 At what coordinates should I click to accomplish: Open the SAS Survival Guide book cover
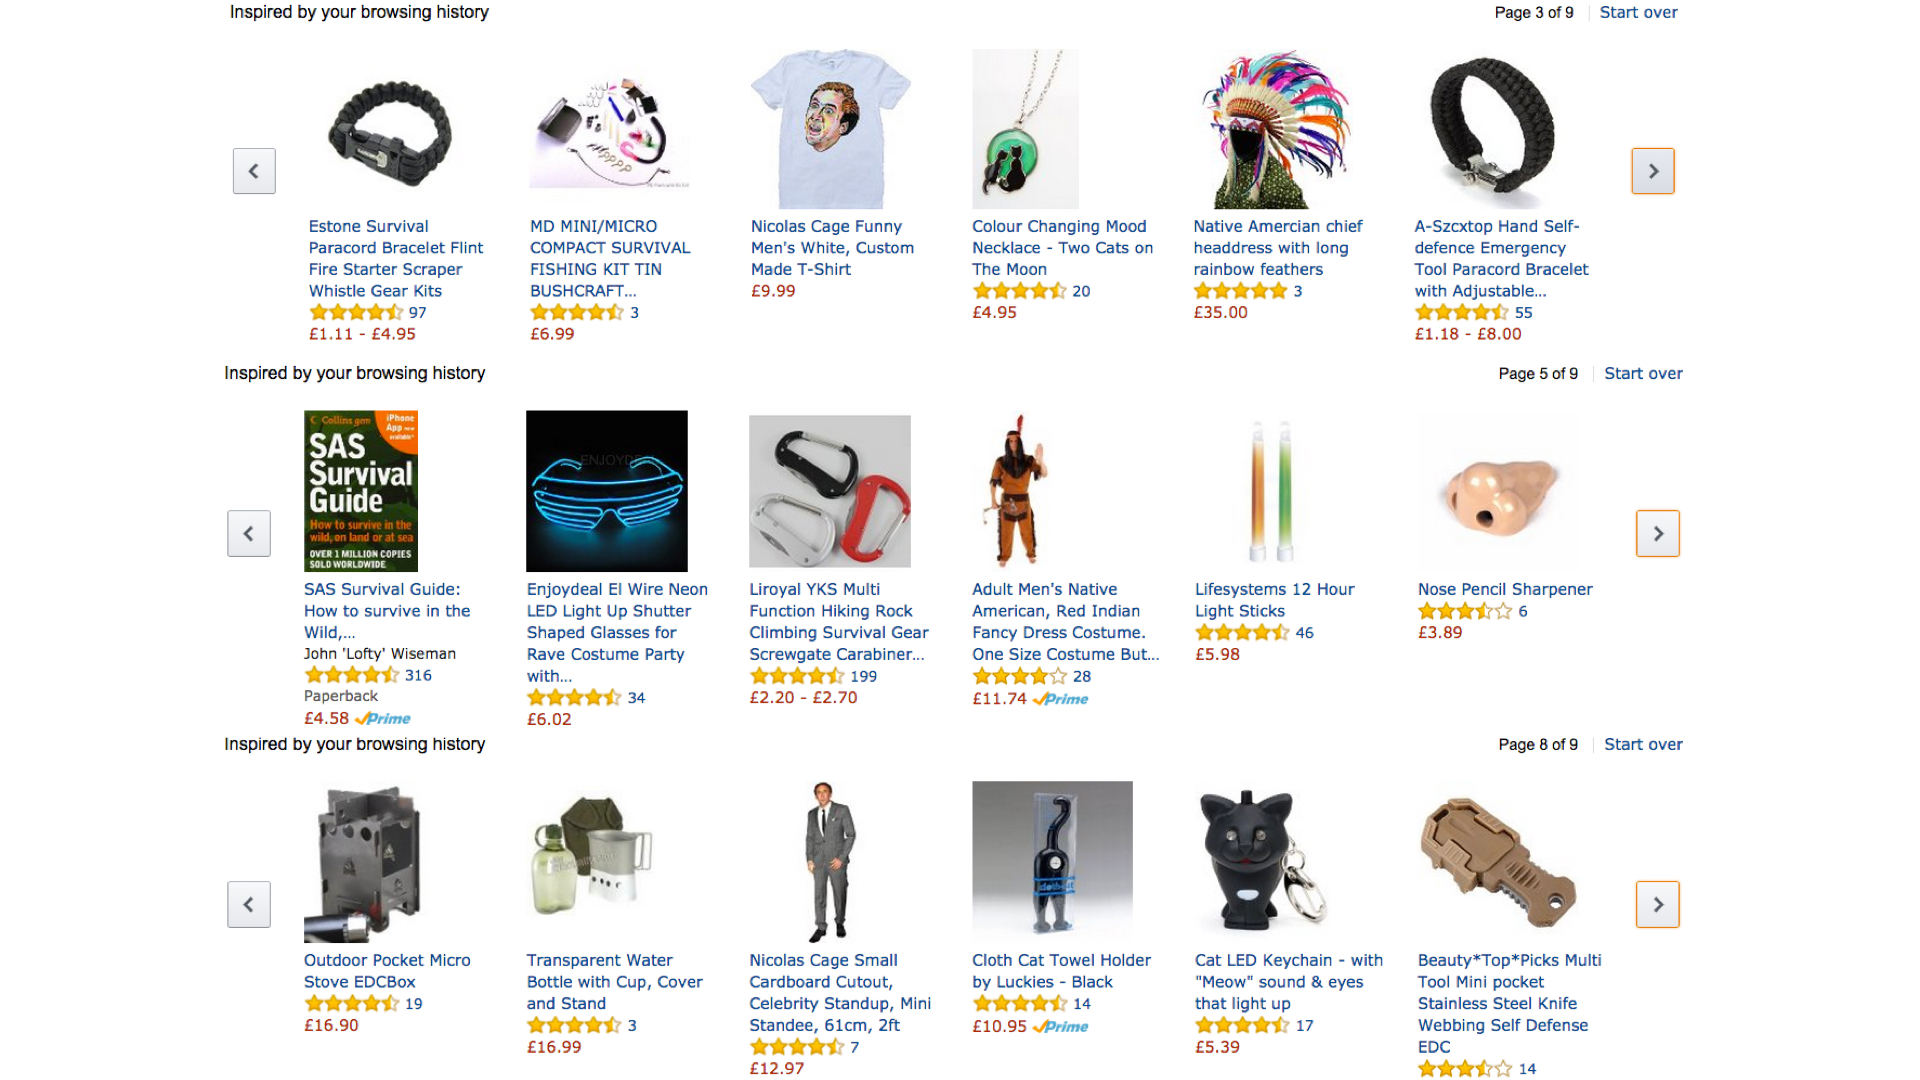(361, 491)
